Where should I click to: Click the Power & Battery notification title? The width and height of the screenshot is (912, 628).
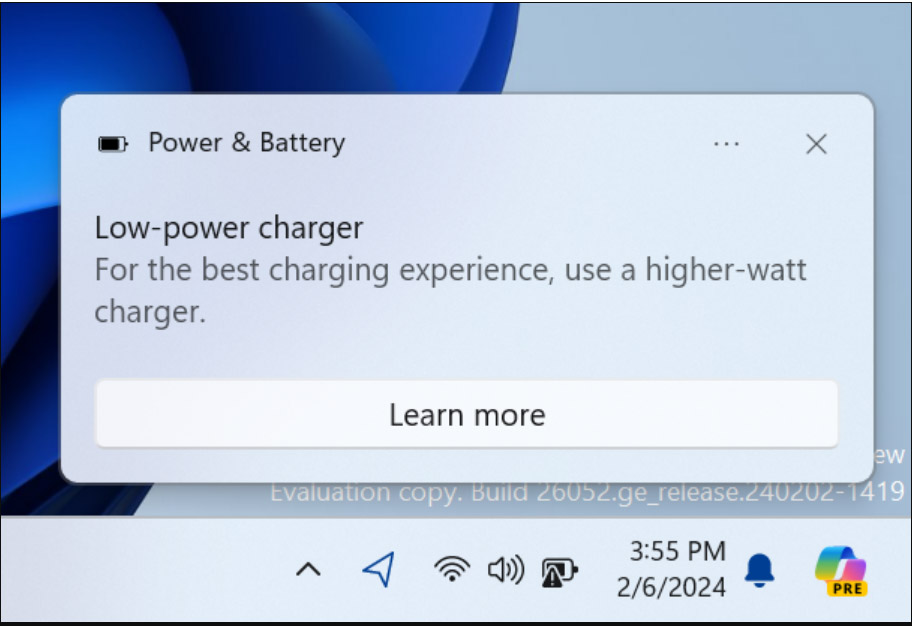point(247,142)
